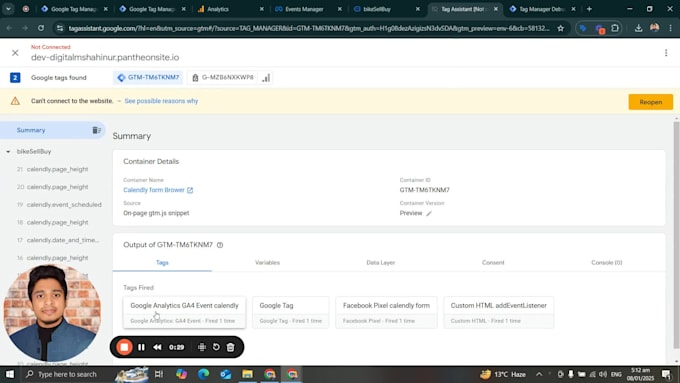Click the recorder drag handle icon

tap(202, 347)
